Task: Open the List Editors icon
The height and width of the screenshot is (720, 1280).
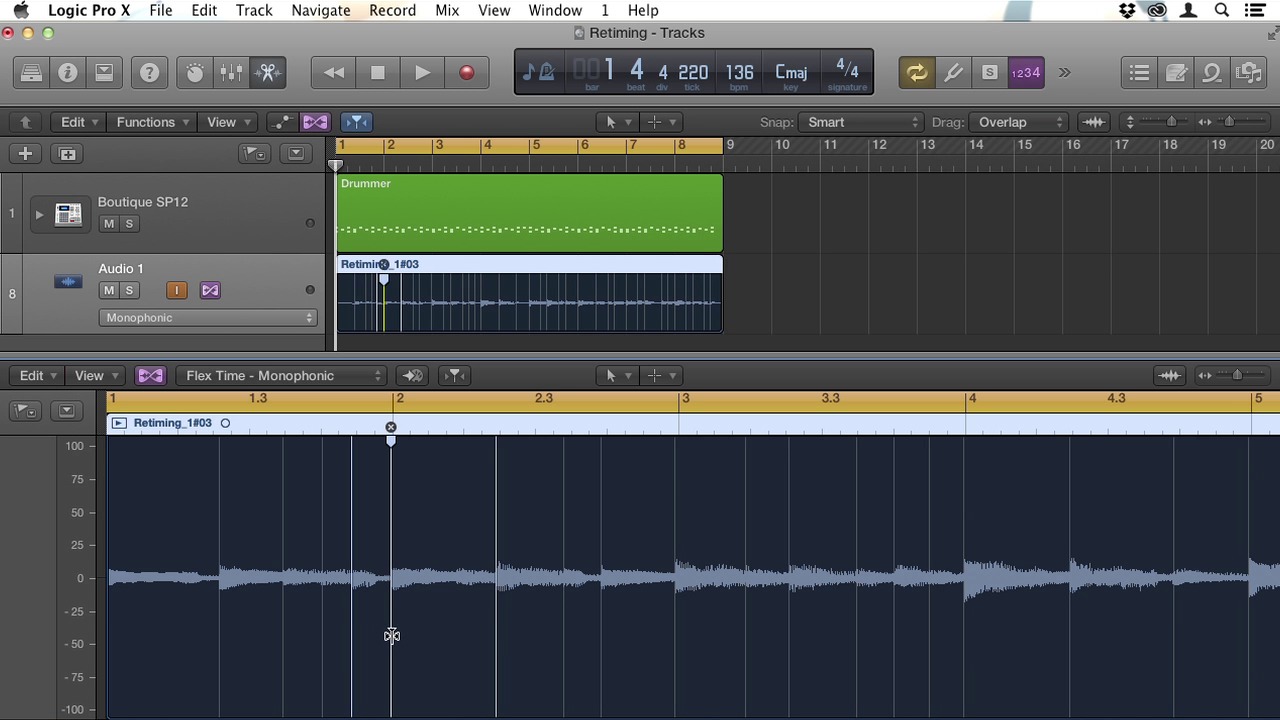Action: (x=1139, y=73)
